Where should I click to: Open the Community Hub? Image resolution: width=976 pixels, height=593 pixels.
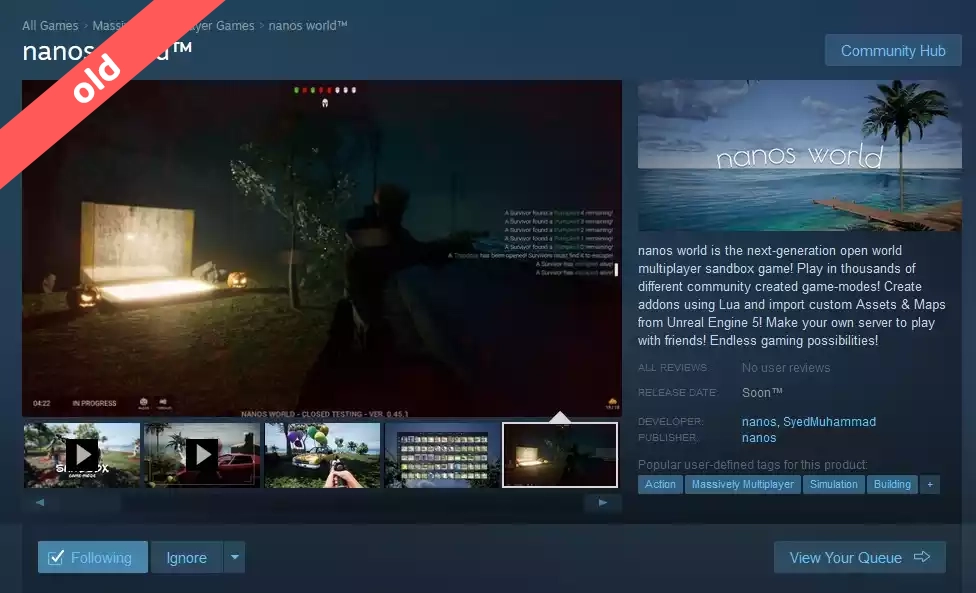893,50
